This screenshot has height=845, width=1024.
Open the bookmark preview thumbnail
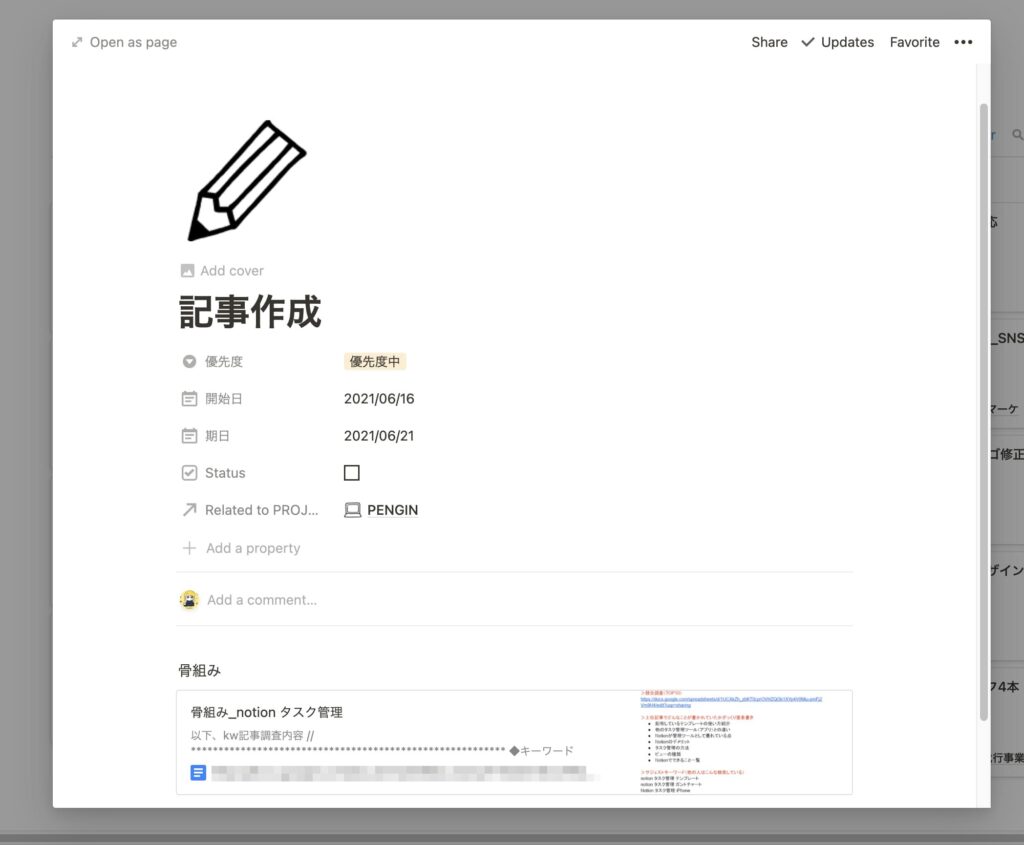click(744, 742)
